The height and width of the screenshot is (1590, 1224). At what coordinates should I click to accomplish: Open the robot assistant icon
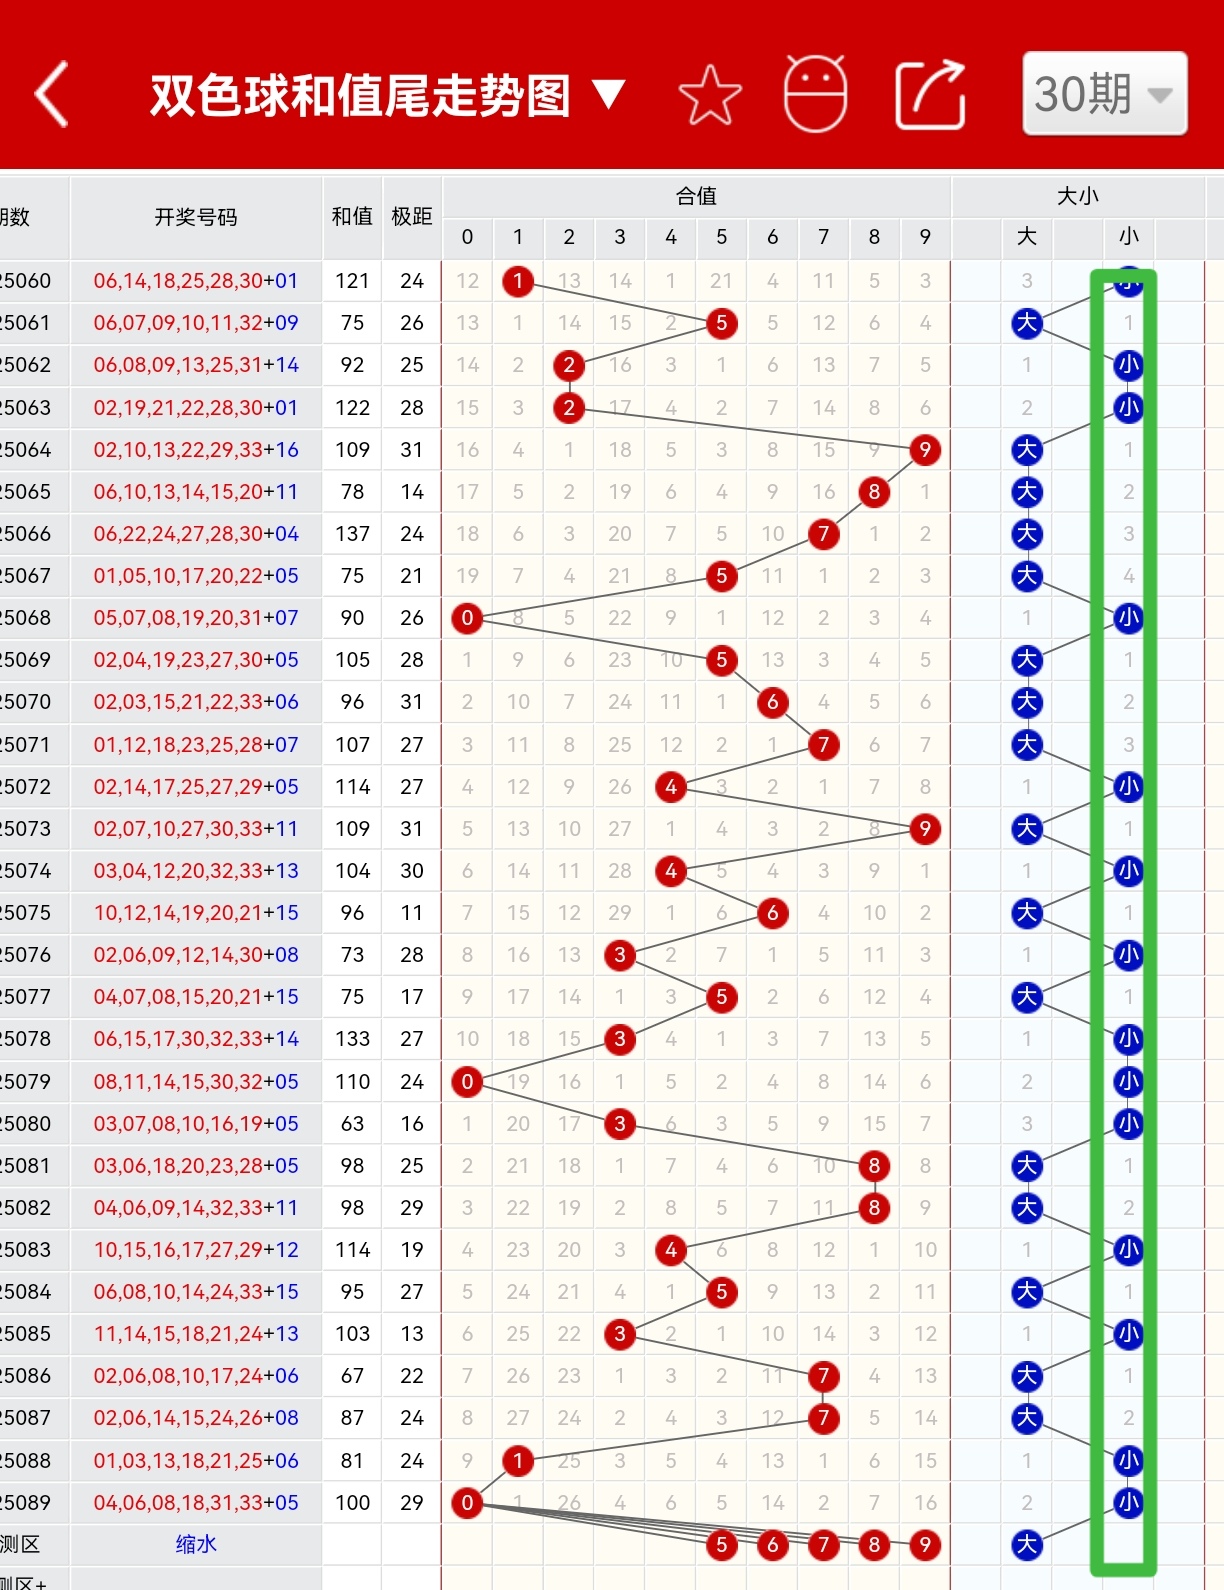pos(815,93)
